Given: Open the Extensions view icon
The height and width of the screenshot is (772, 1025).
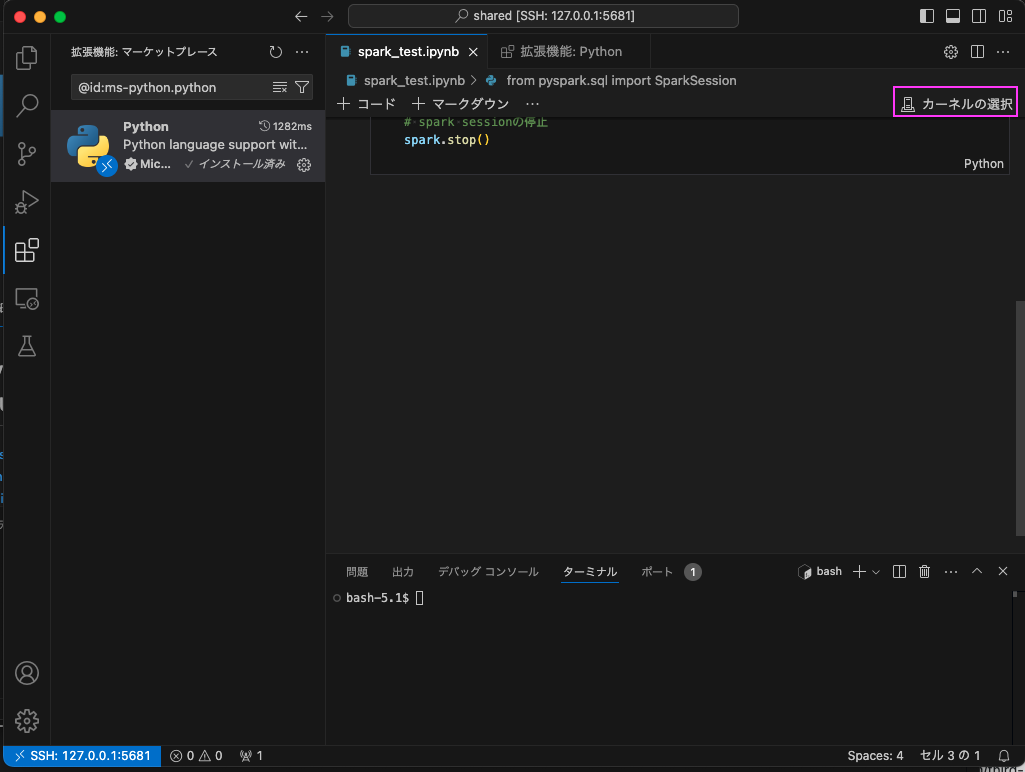Looking at the screenshot, I should pyautogui.click(x=27, y=250).
